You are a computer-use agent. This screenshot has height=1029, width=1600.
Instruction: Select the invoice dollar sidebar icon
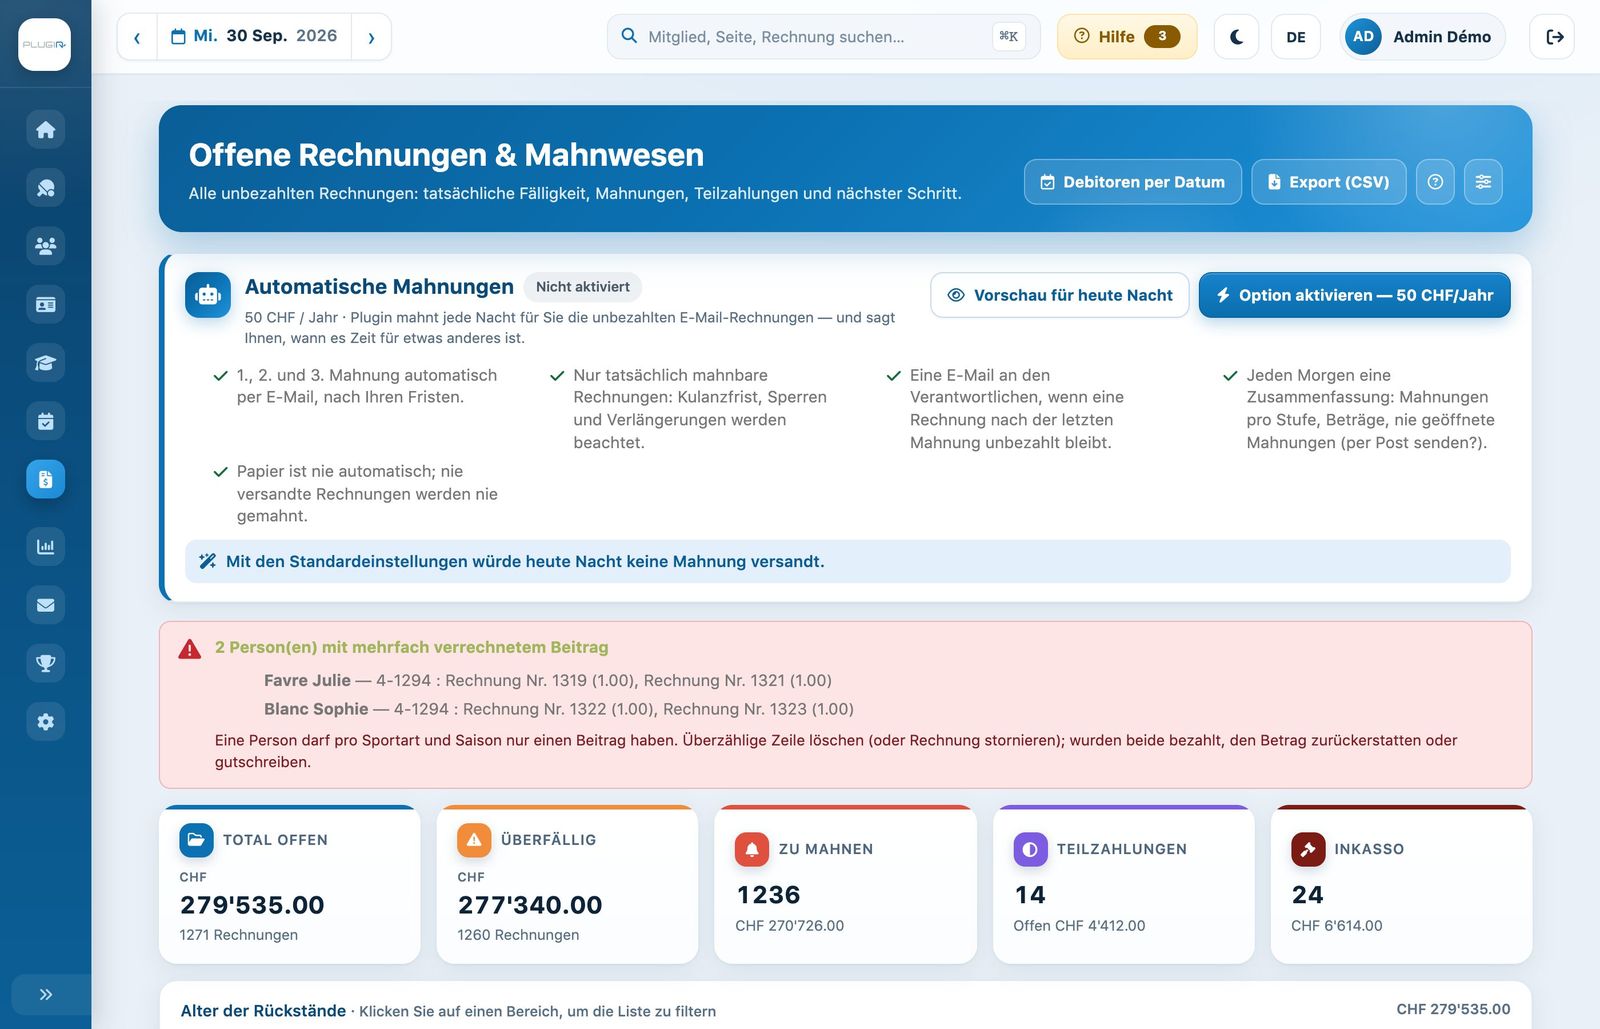(x=45, y=480)
